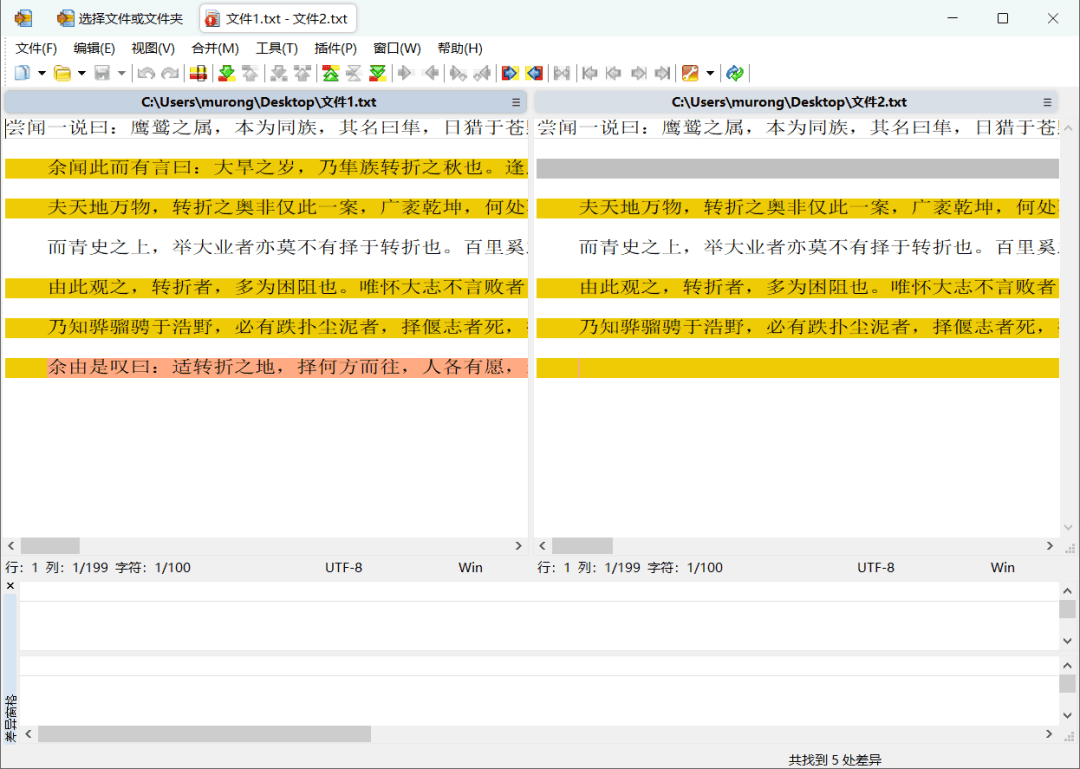Image resolution: width=1080 pixels, height=769 pixels.
Task: Click the Open folder icon
Action: coord(63,72)
